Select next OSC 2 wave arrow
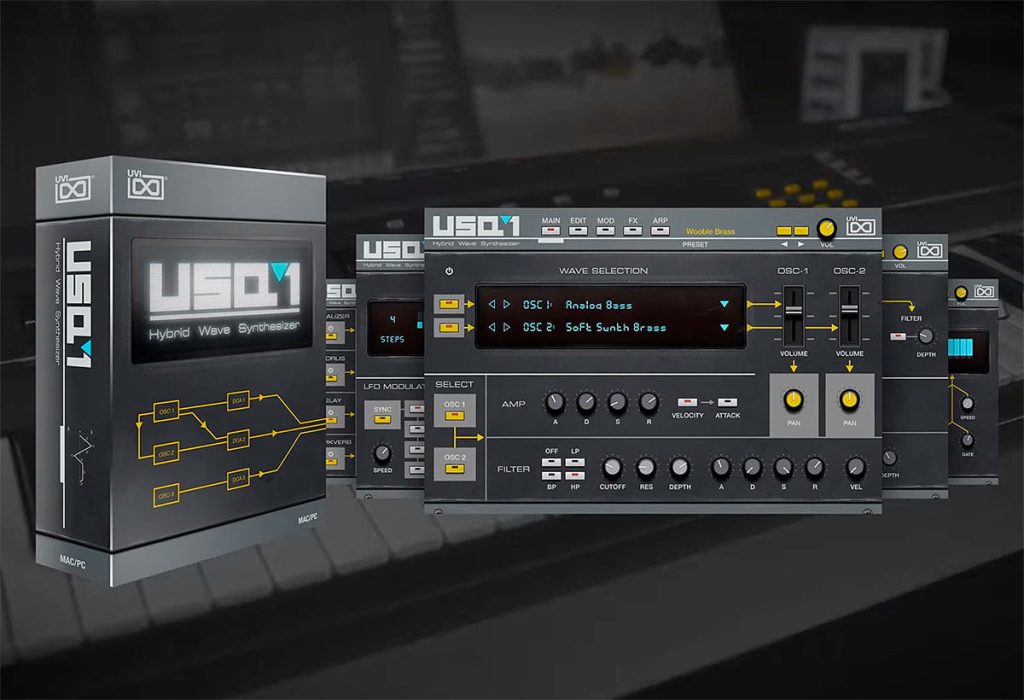The image size is (1024, 700). coord(507,327)
